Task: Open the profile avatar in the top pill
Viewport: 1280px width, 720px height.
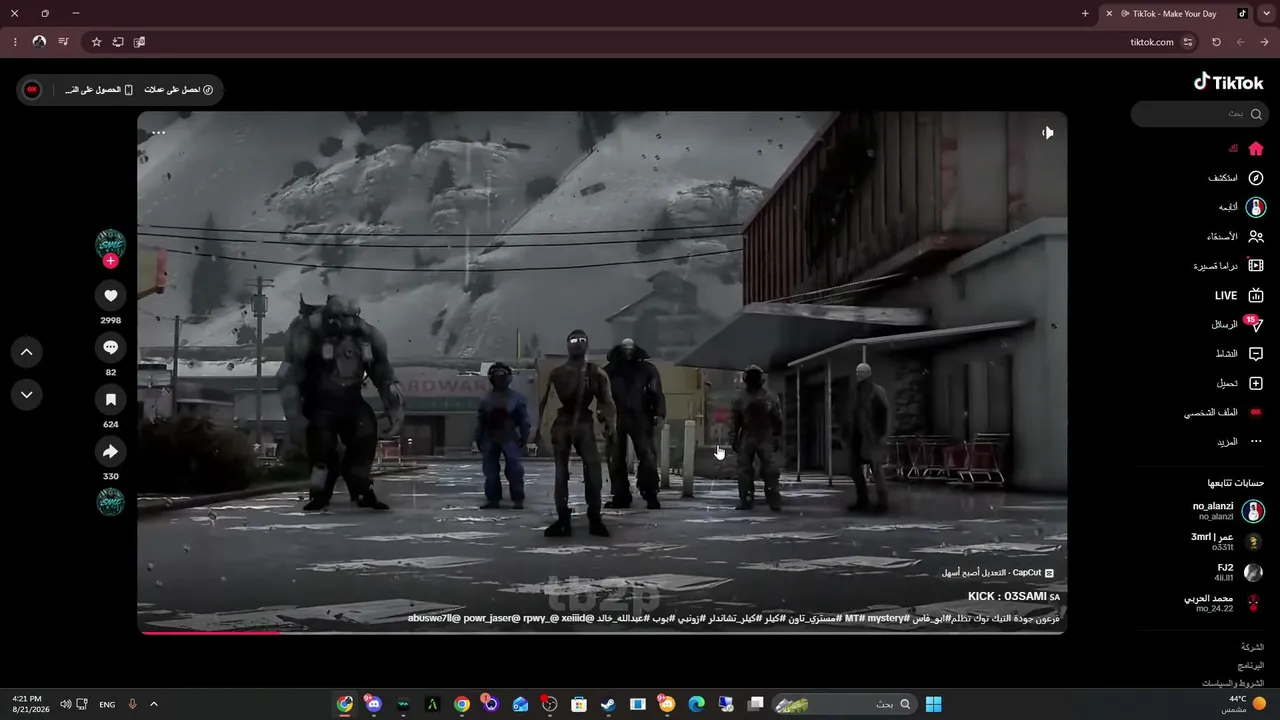Action: (x=32, y=90)
